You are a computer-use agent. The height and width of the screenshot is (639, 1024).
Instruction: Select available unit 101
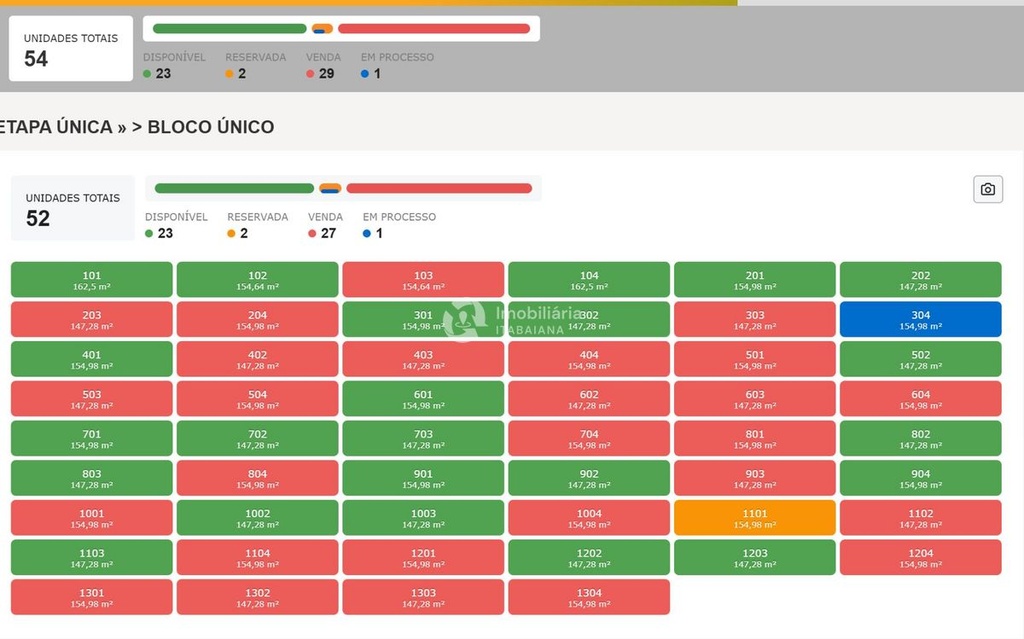91,280
